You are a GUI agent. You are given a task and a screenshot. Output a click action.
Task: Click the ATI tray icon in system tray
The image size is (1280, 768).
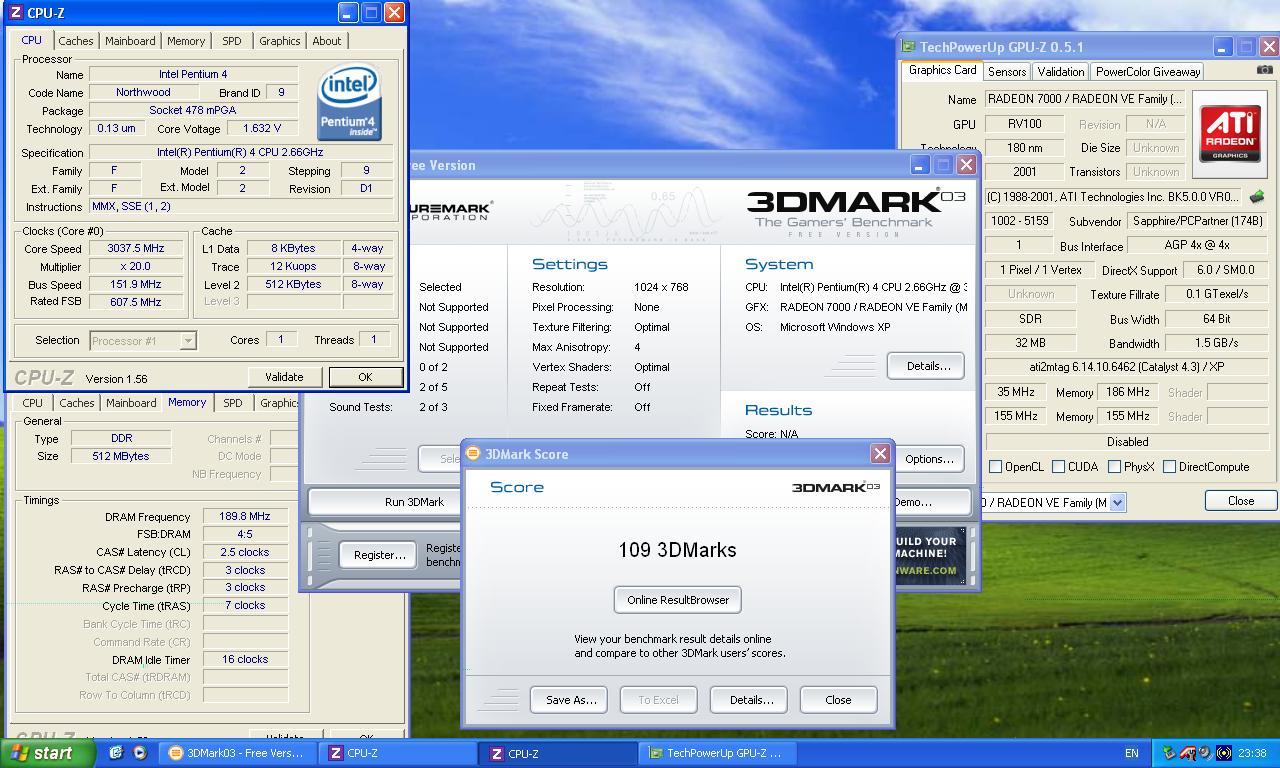pos(1187,753)
